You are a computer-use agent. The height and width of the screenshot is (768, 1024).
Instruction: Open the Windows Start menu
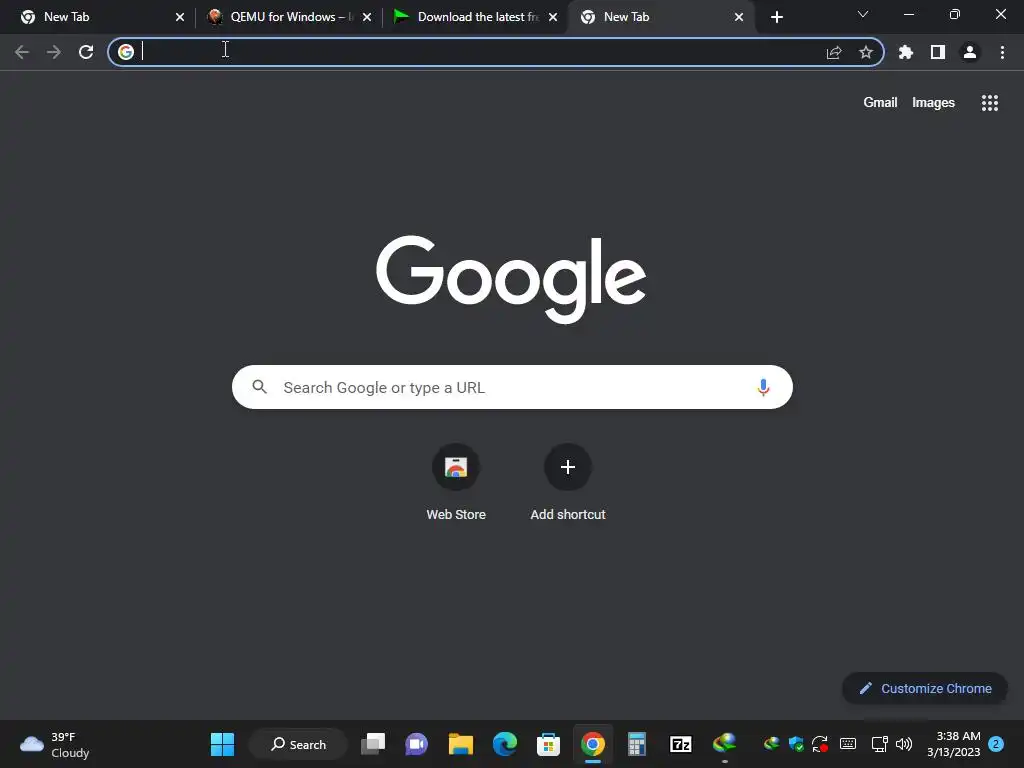coord(222,744)
